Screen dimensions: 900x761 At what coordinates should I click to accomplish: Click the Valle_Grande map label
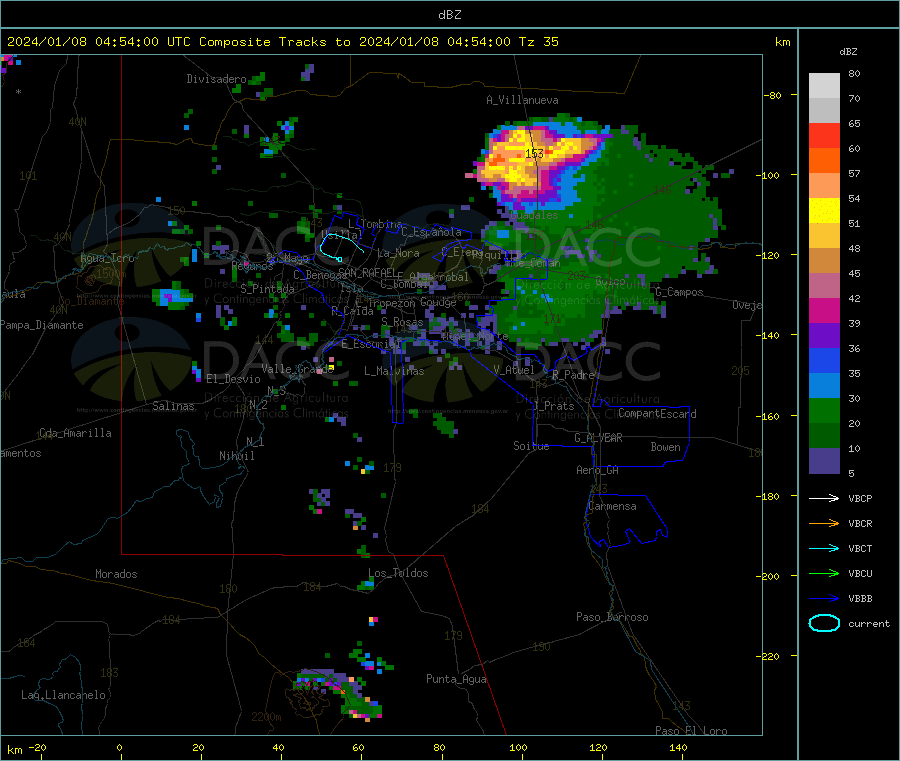[x=297, y=369]
